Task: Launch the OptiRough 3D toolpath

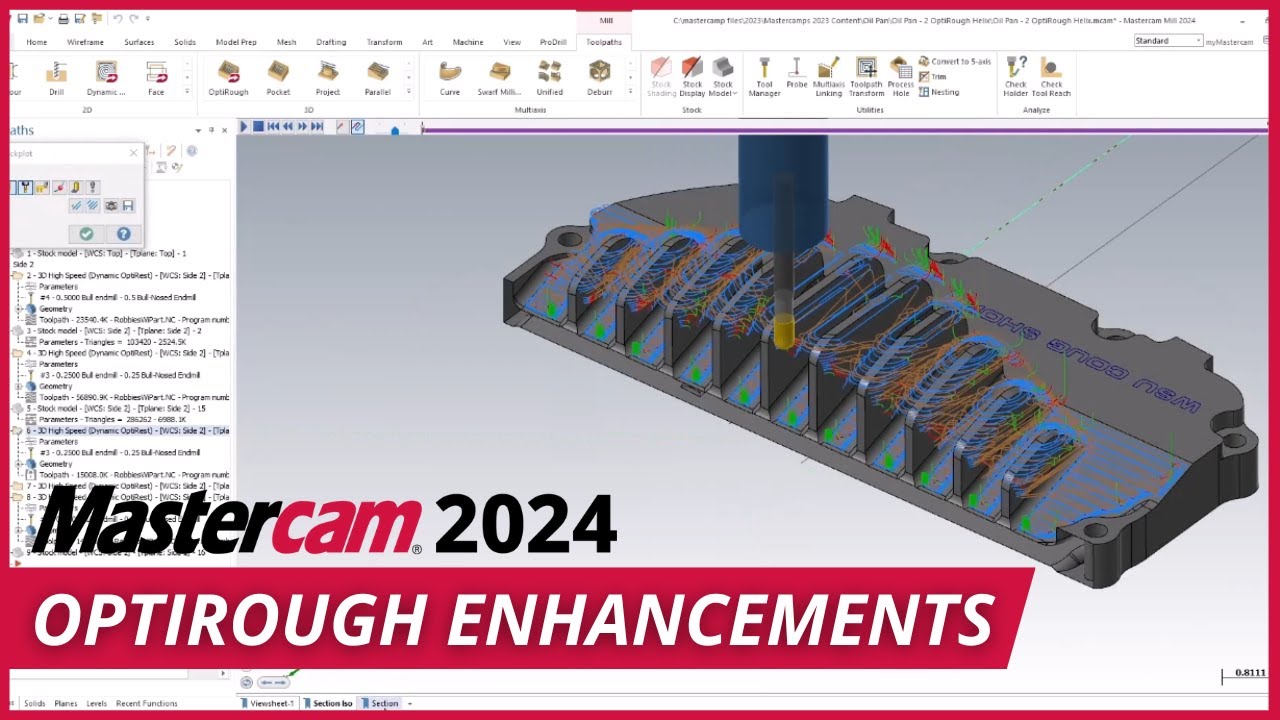Action: click(228, 78)
